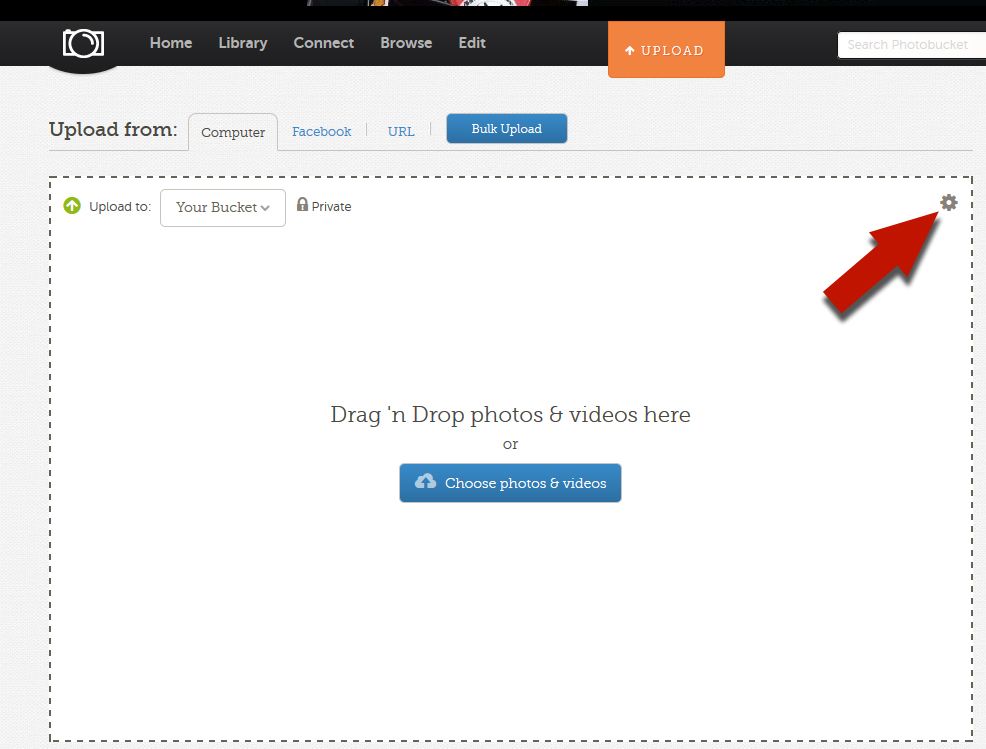This screenshot has width=986, height=749.
Task: Switch to URL upload source
Action: (x=401, y=131)
